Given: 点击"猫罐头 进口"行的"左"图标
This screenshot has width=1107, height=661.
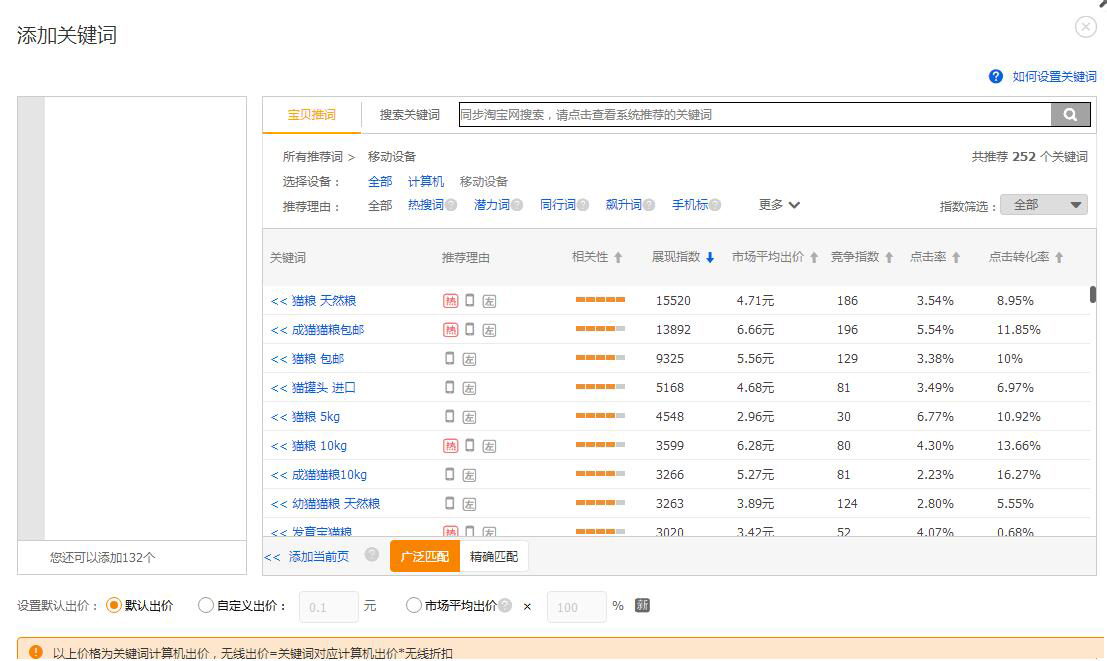Looking at the screenshot, I should 470,387.
